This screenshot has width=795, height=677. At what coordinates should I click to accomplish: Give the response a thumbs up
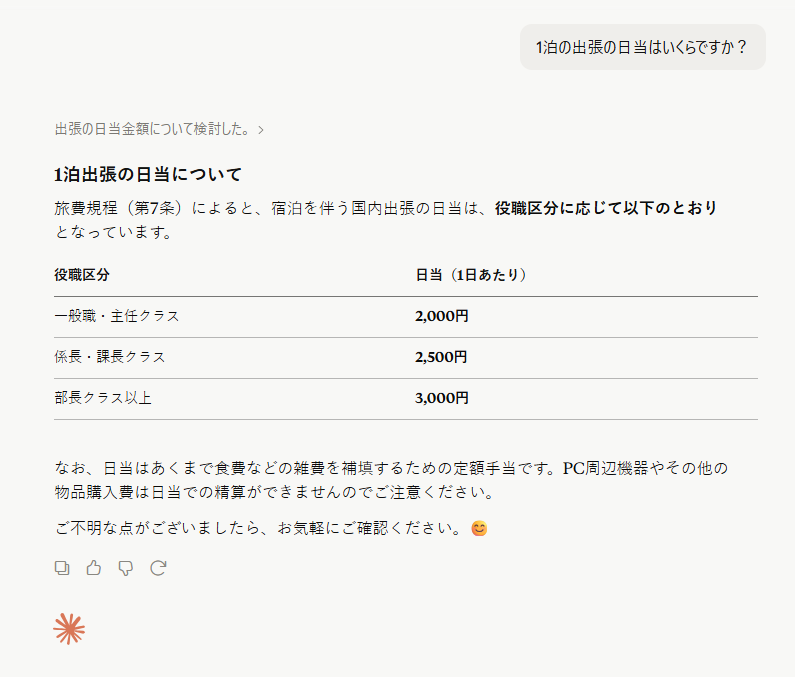pos(94,568)
